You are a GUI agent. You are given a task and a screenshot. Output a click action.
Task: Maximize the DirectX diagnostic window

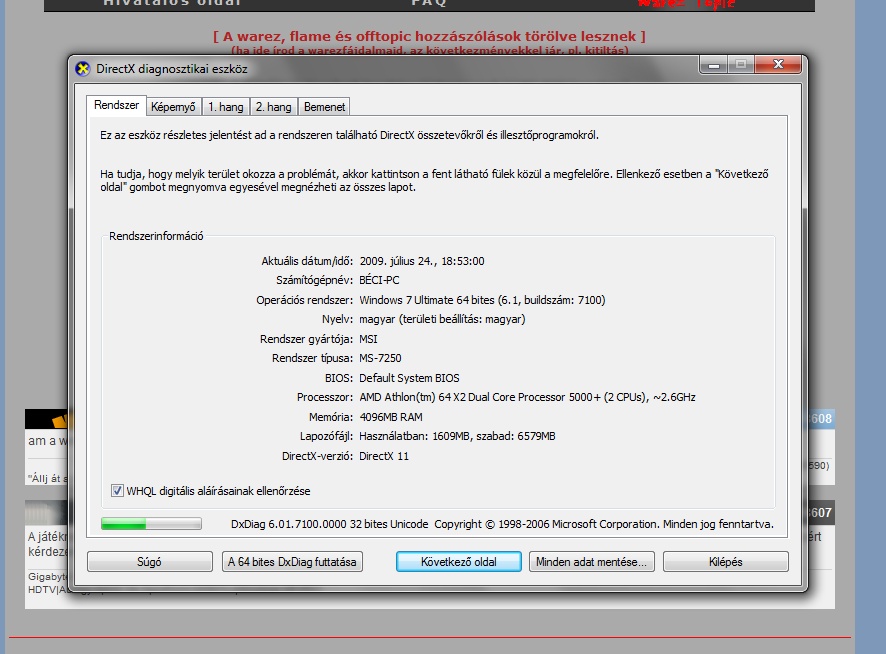[x=741, y=65]
